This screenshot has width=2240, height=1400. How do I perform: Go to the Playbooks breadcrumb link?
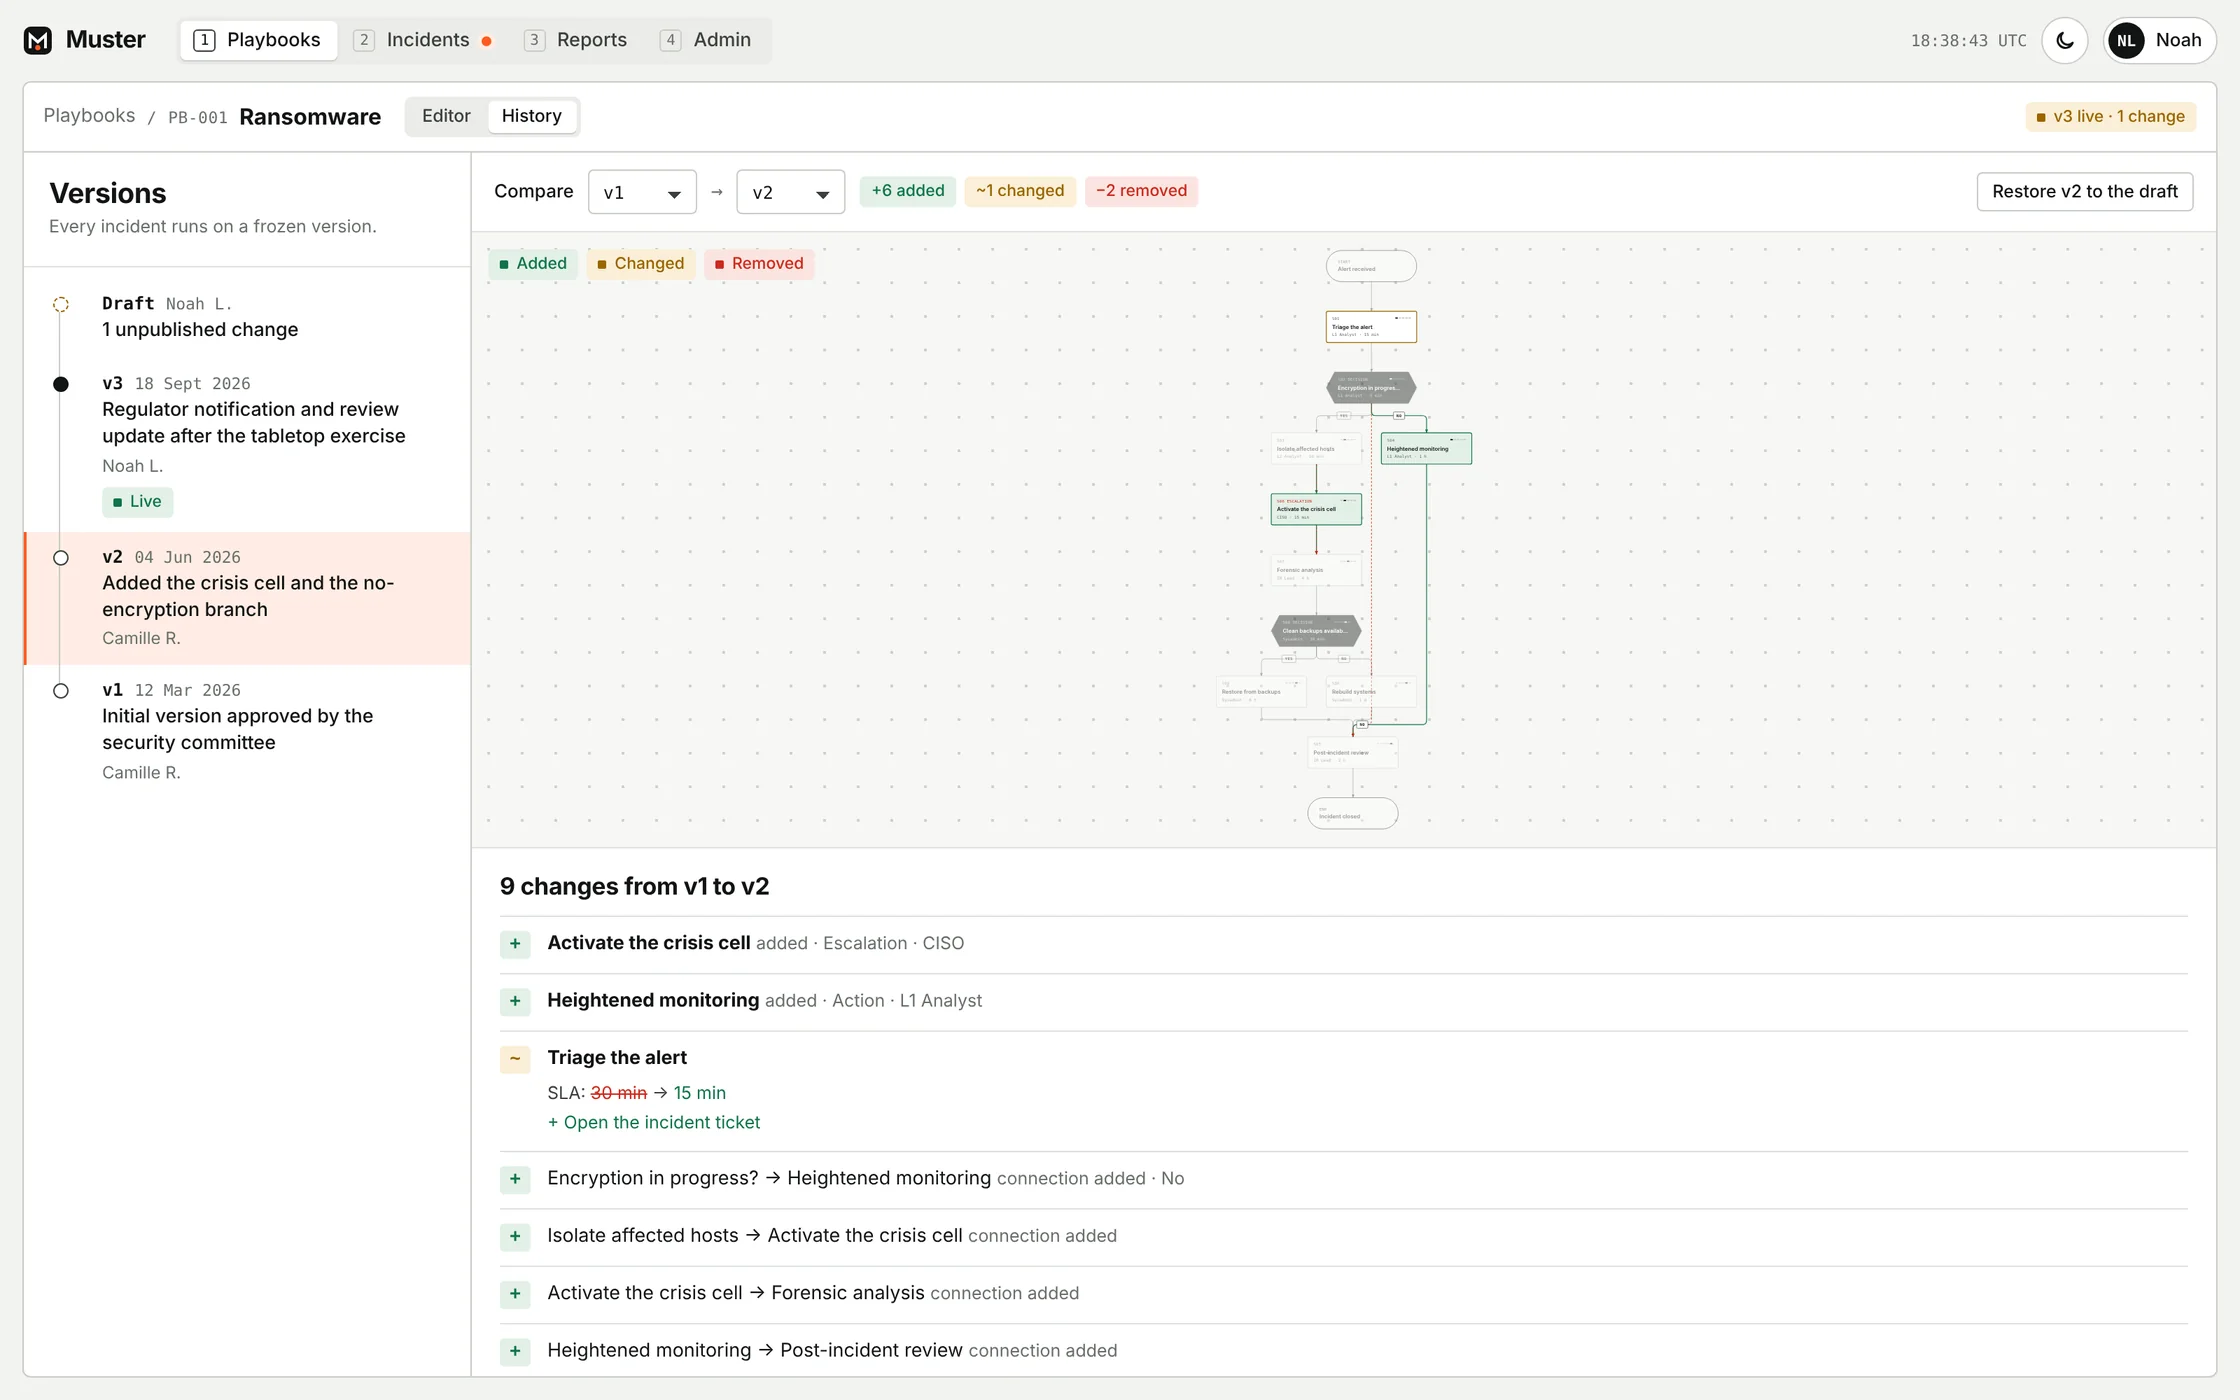pos(89,115)
